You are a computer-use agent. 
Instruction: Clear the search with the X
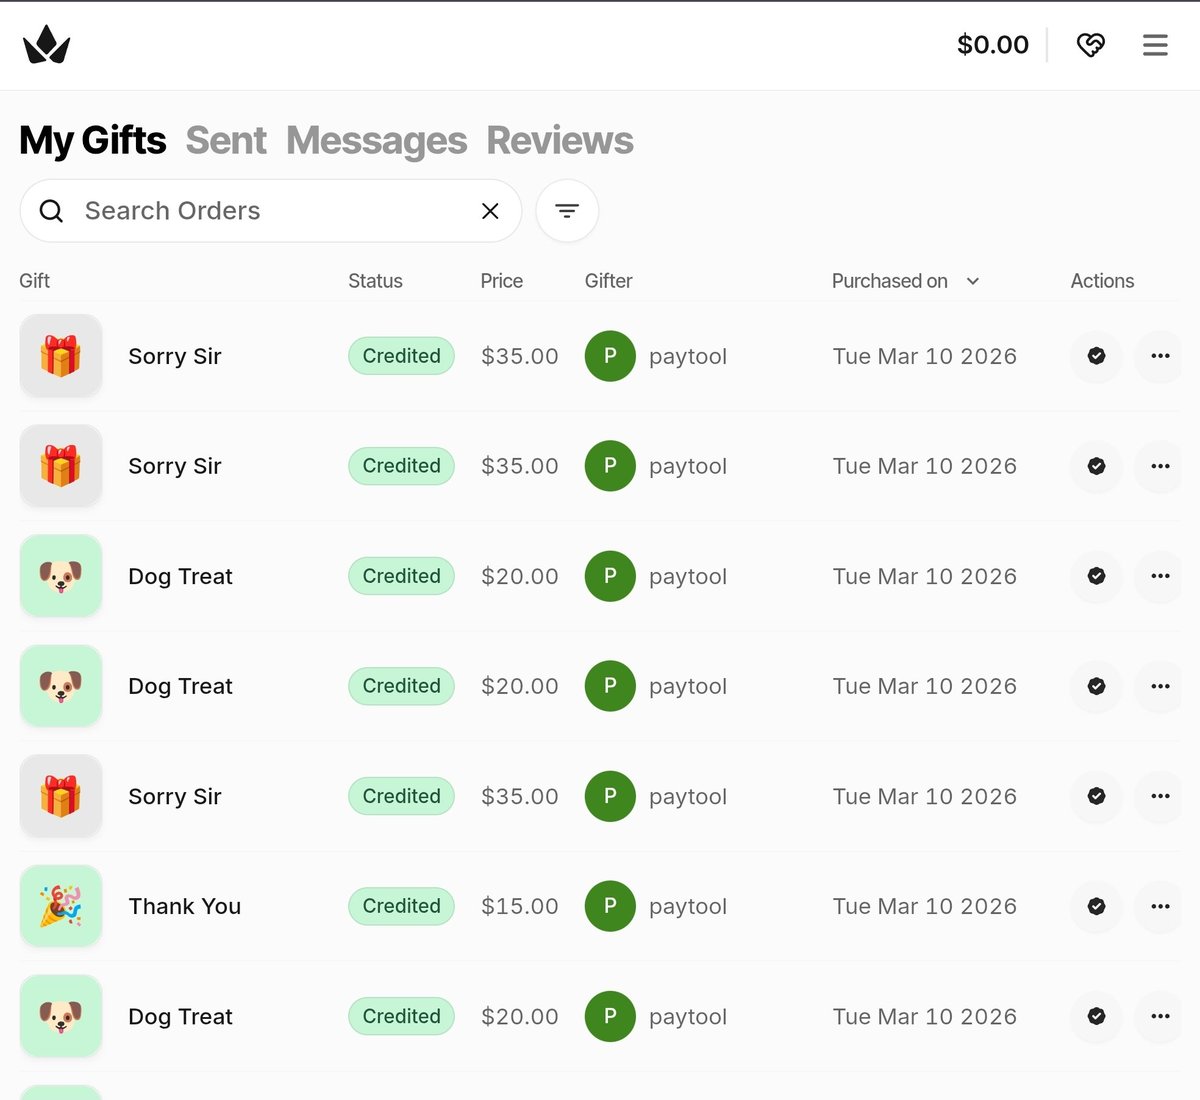coord(490,211)
